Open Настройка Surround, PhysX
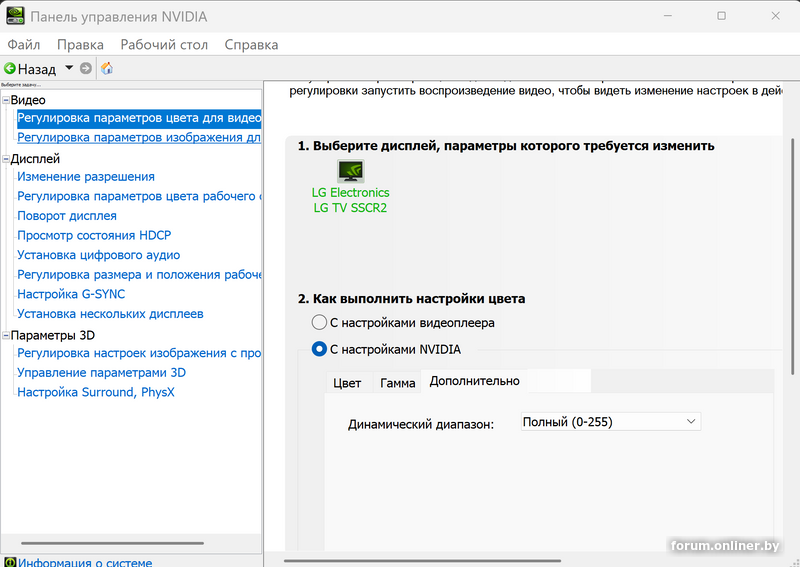The width and height of the screenshot is (800, 567). tap(96, 392)
